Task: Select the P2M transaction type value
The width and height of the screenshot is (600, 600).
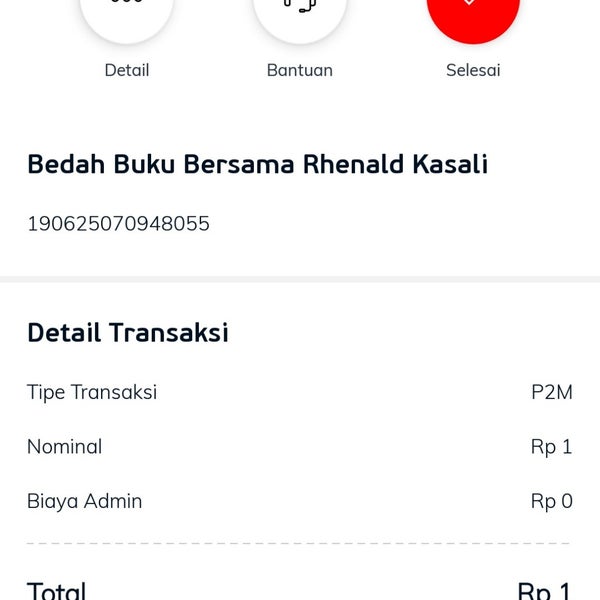Action: (552, 392)
